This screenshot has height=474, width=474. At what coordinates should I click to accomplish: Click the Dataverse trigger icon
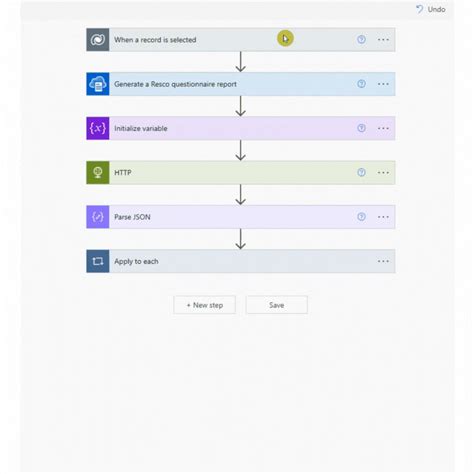coord(98,40)
